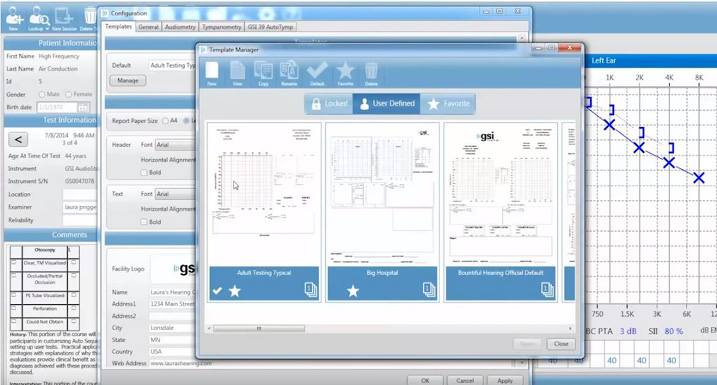Switch to the Tympanometry tab in Configuration
This screenshot has width=717, height=385.
[222, 27]
